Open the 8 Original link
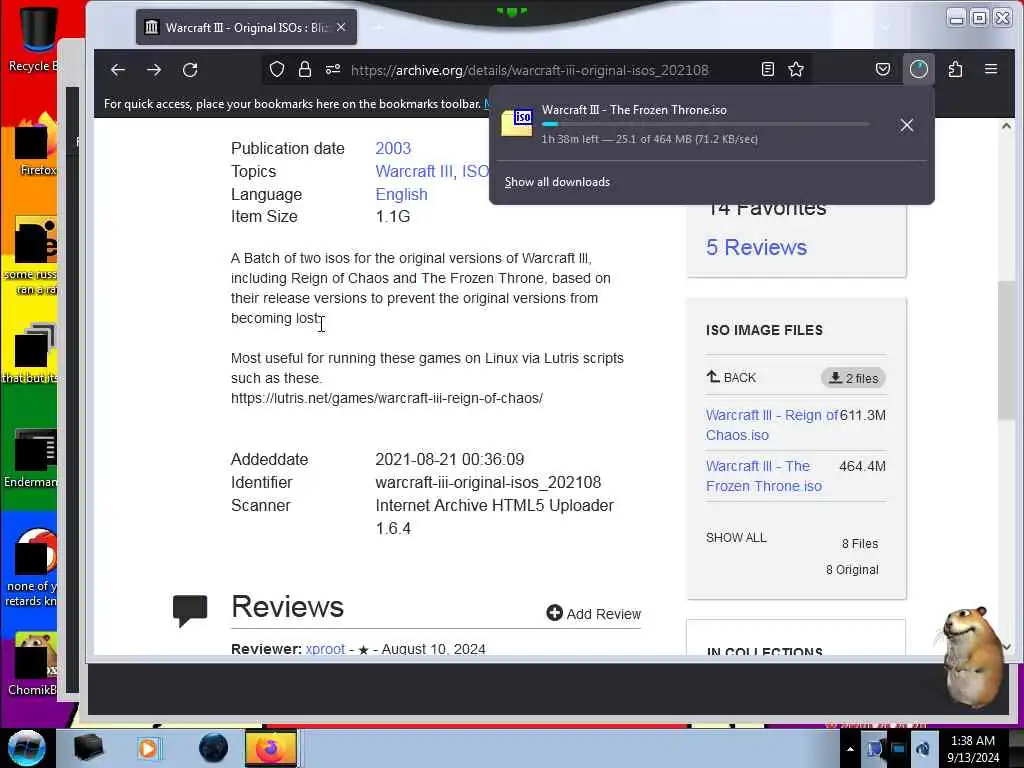 pos(852,569)
